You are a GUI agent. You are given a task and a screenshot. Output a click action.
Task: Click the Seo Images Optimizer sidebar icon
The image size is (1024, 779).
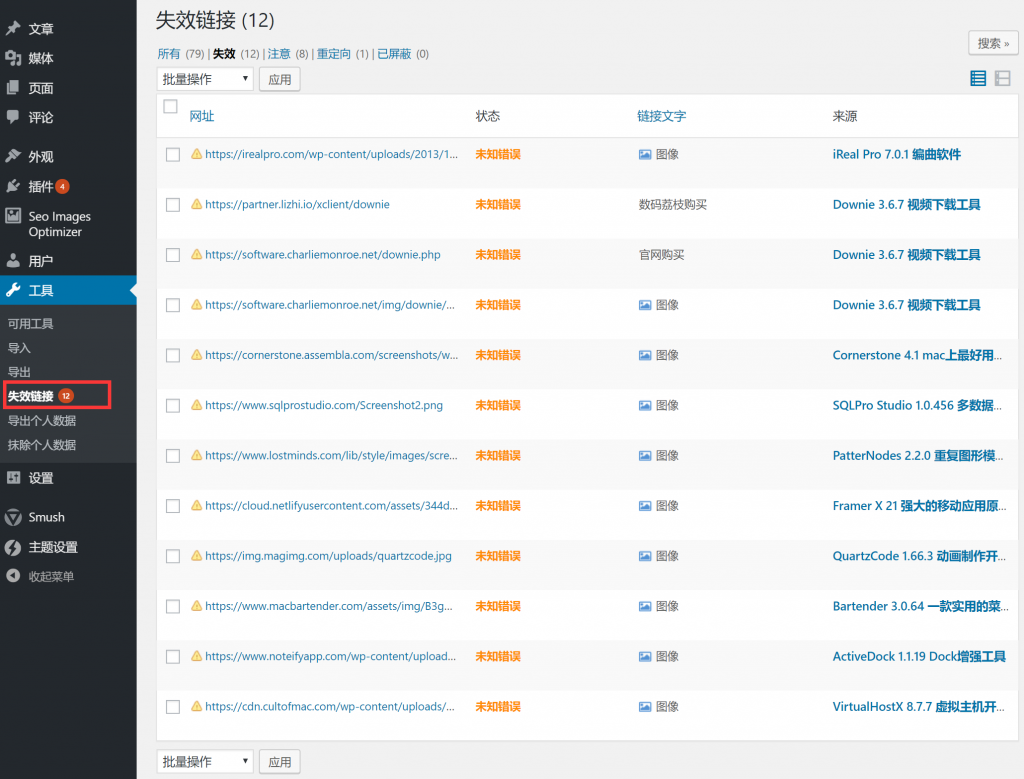(x=13, y=215)
